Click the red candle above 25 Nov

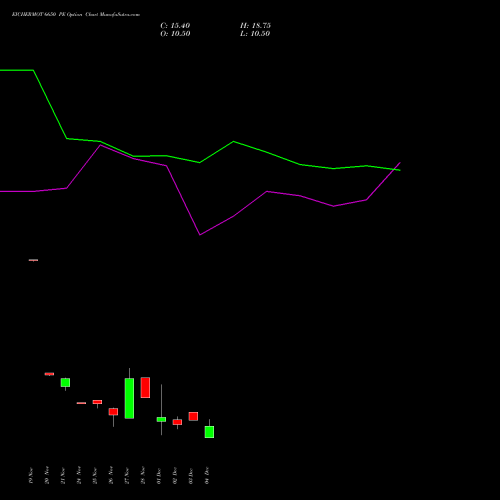pos(97,402)
